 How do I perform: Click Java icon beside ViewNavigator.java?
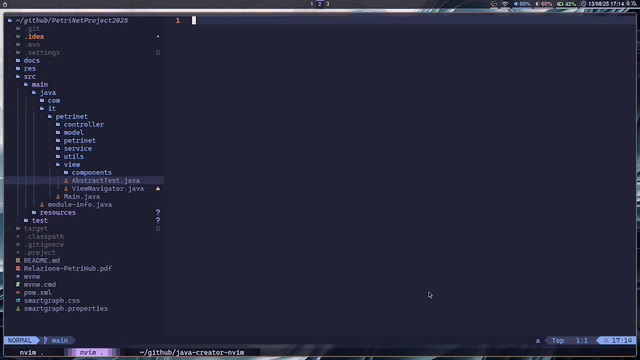pyautogui.click(x=66, y=189)
